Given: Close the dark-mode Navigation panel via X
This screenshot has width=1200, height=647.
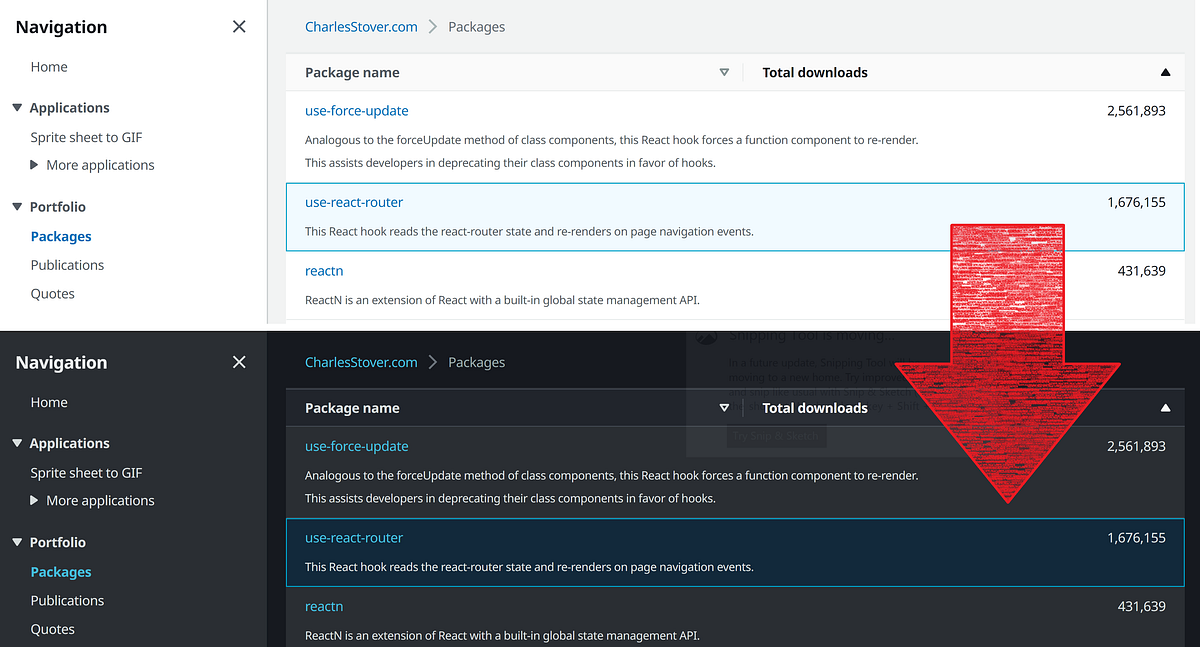Looking at the screenshot, I should click(239, 362).
